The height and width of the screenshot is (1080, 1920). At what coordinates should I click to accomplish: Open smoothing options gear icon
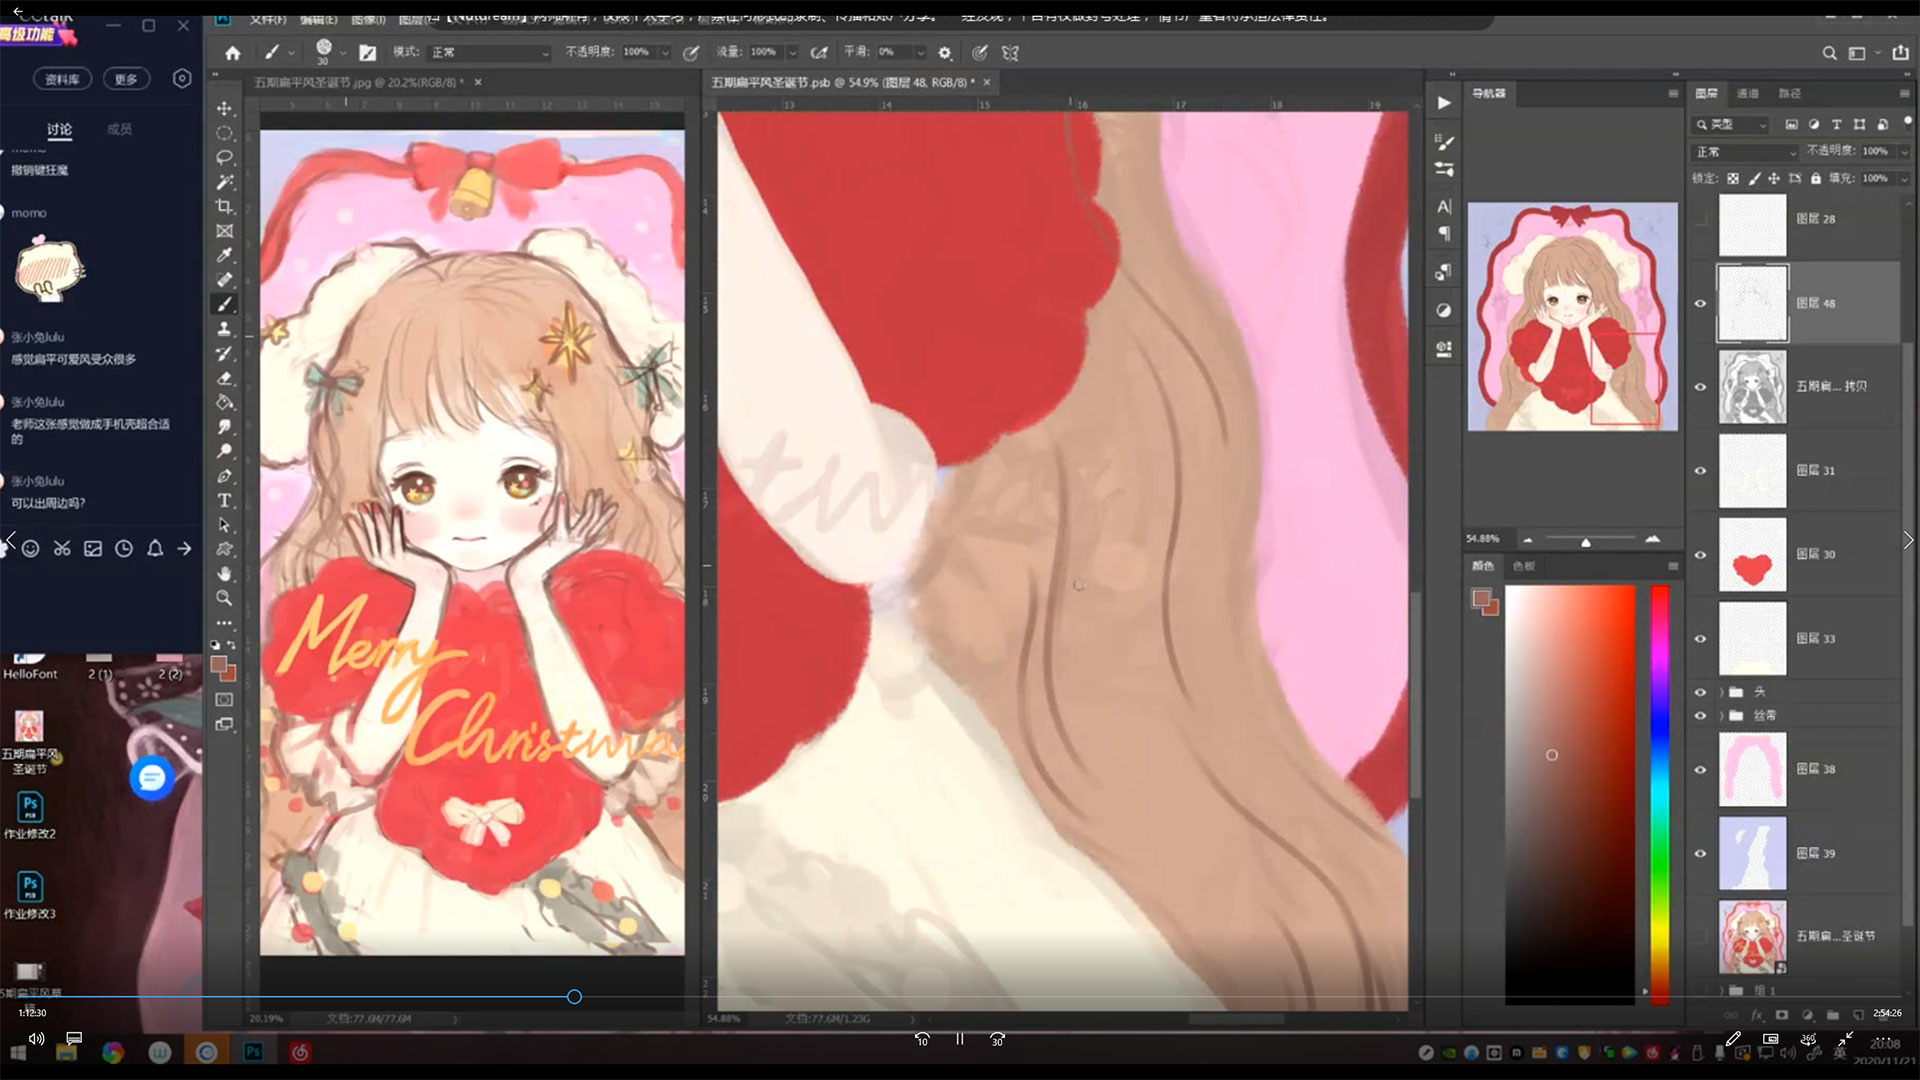(x=945, y=53)
